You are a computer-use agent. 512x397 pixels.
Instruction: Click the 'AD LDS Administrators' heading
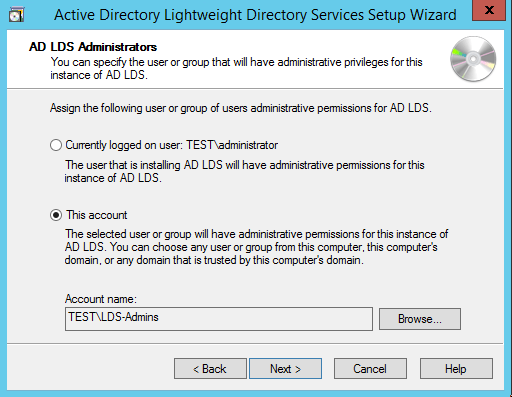(x=93, y=47)
